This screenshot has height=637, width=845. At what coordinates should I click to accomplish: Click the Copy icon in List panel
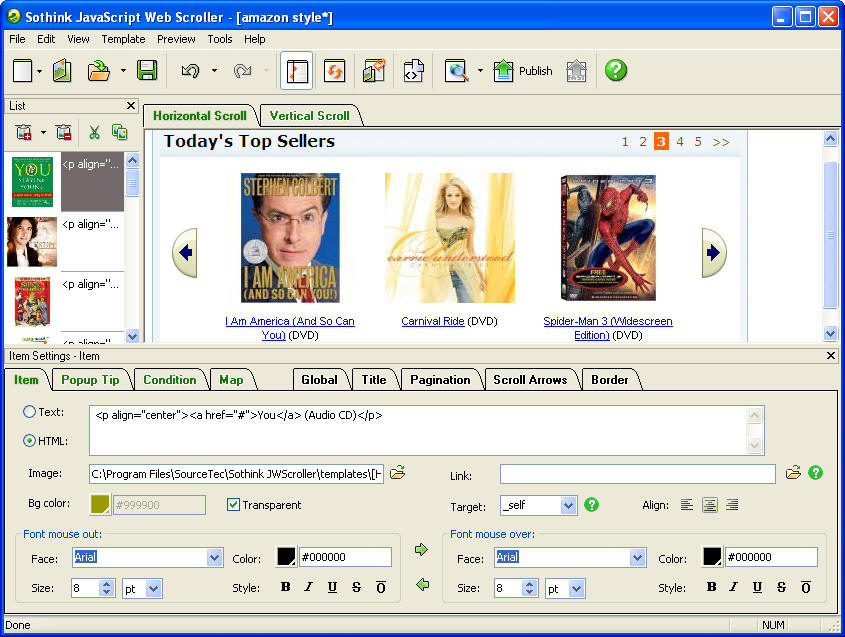pos(119,133)
